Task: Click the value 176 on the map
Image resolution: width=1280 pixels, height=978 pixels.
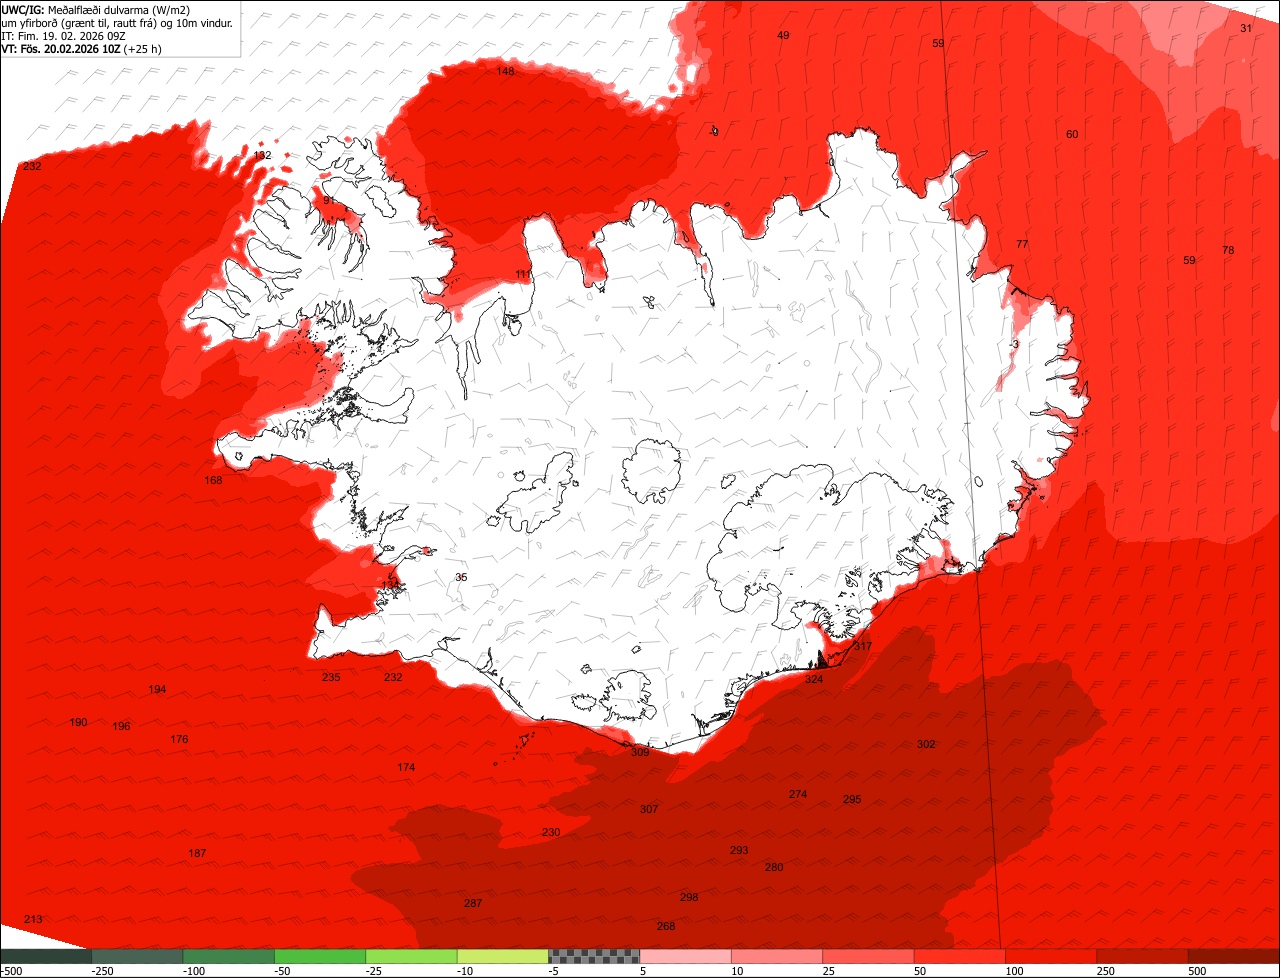Action: click(179, 739)
